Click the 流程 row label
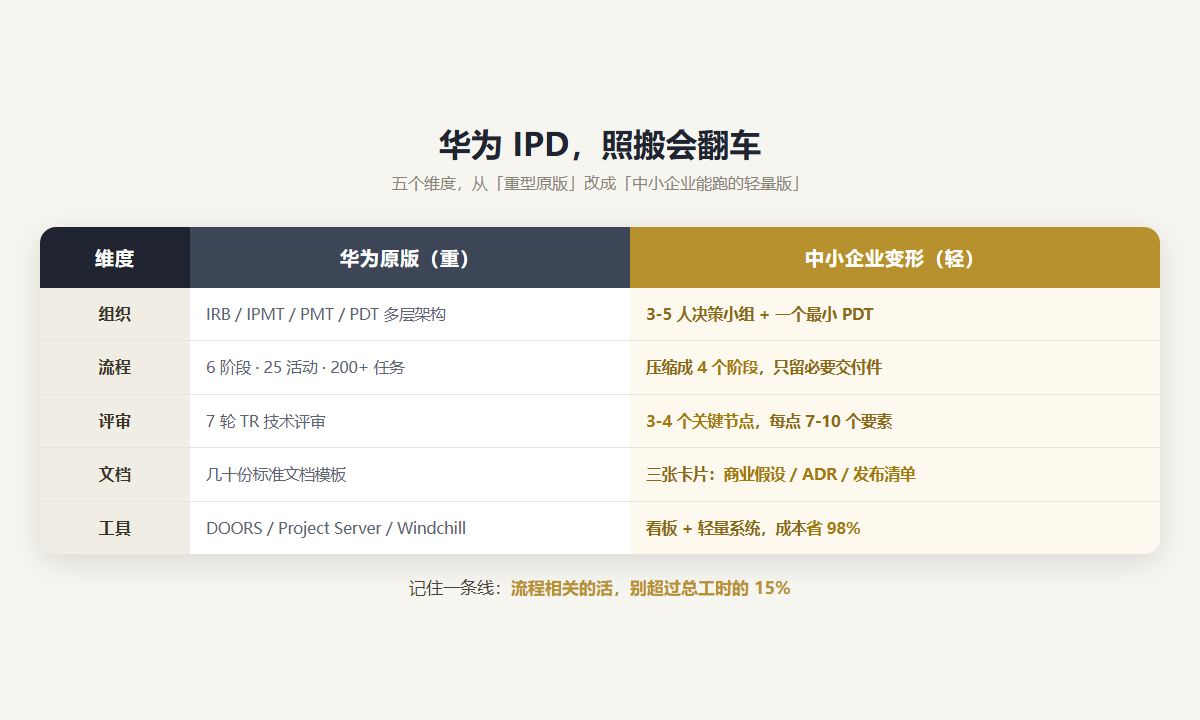 click(x=115, y=367)
